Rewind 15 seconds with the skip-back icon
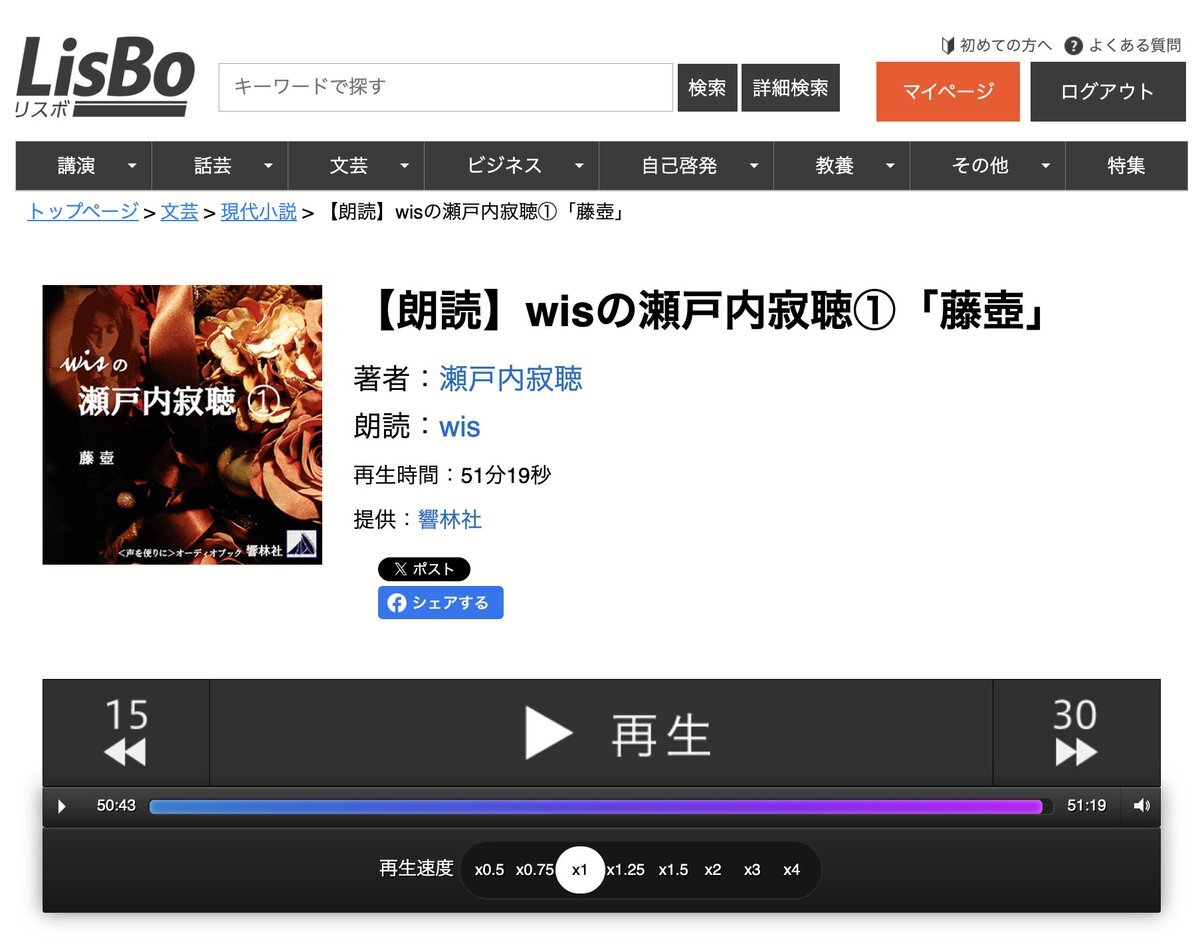Viewport: 1200px width, 950px height. [x=126, y=733]
